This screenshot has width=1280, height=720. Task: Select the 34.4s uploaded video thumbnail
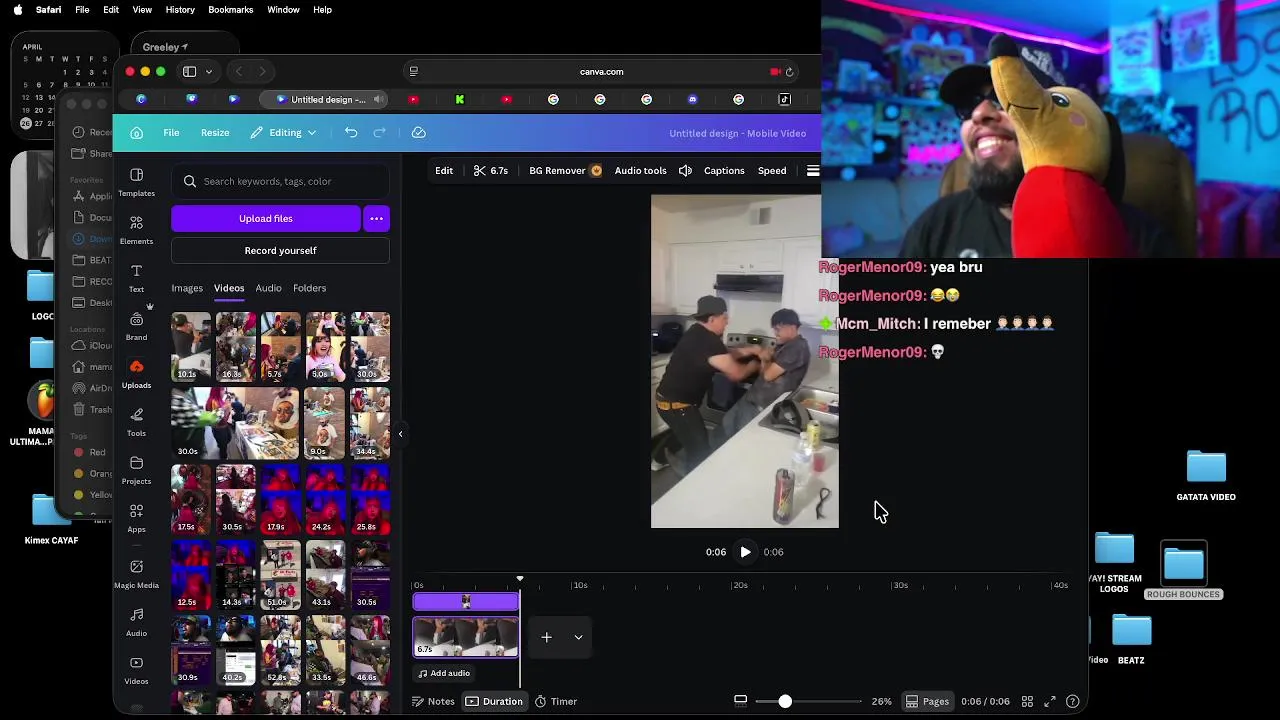pos(370,423)
